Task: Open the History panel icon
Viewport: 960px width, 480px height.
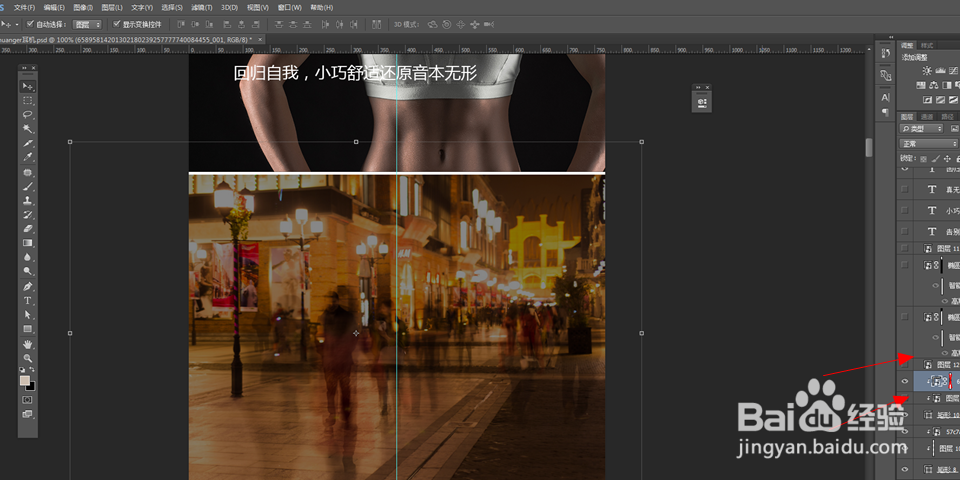Action: click(885, 54)
